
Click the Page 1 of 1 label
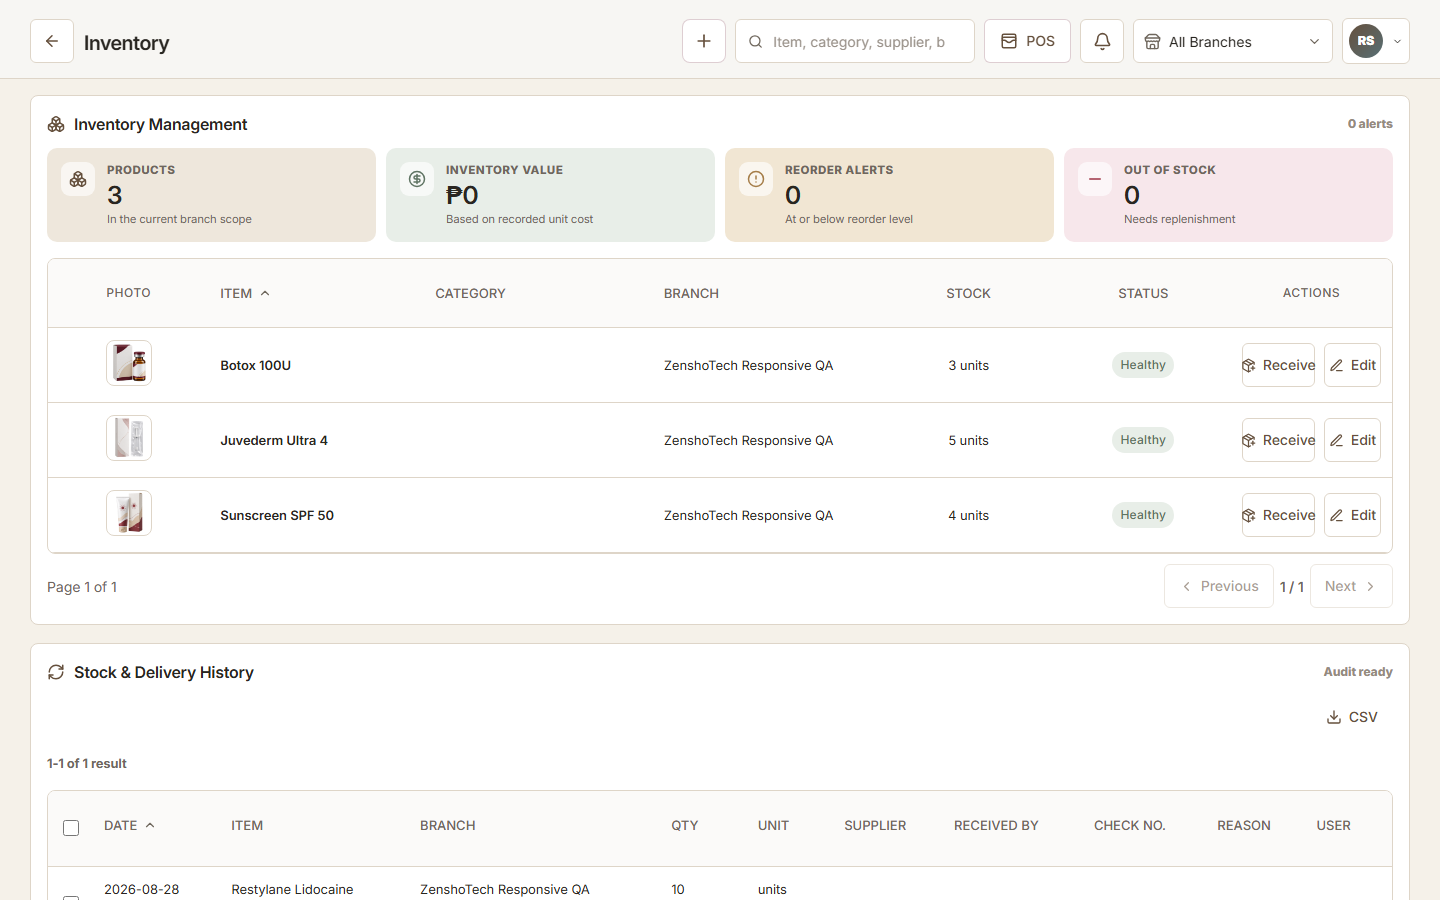click(x=82, y=587)
